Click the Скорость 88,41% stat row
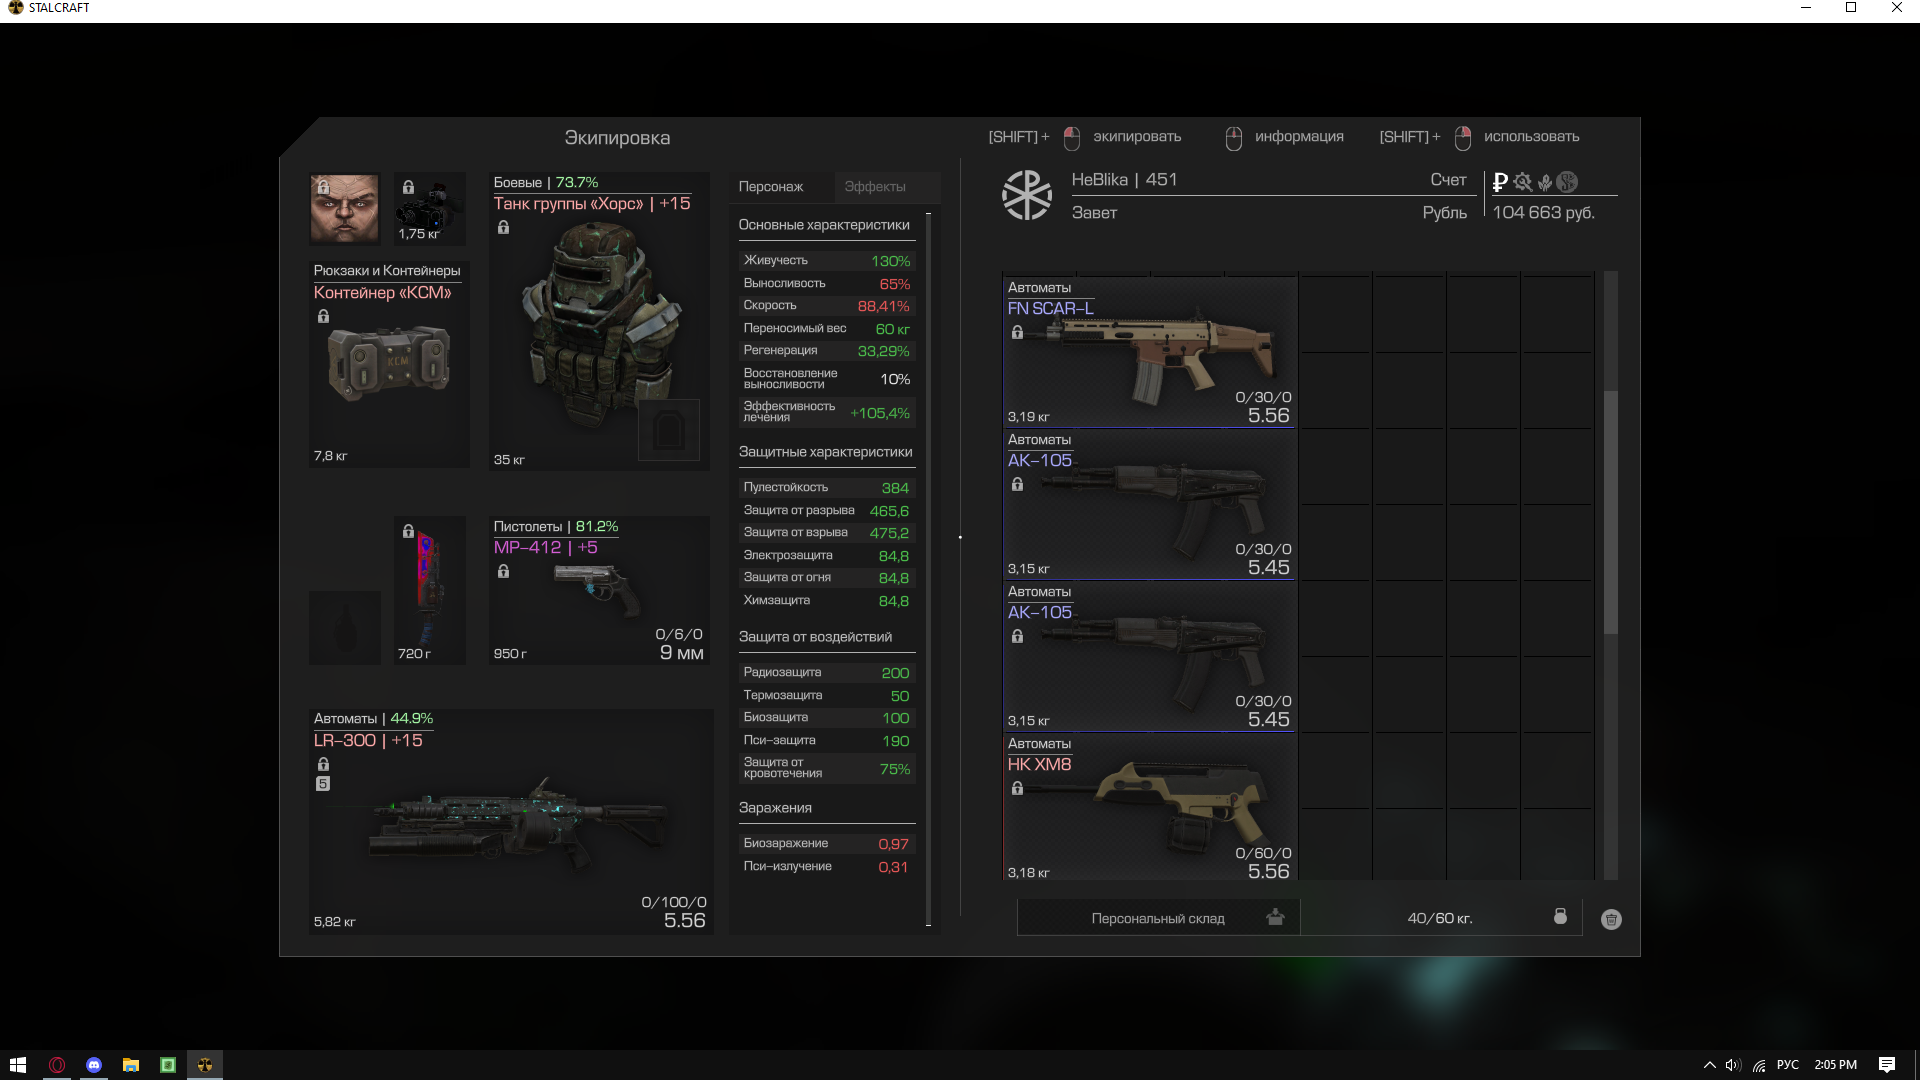This screenshot has height=1080, width=1920. point(827,306)
